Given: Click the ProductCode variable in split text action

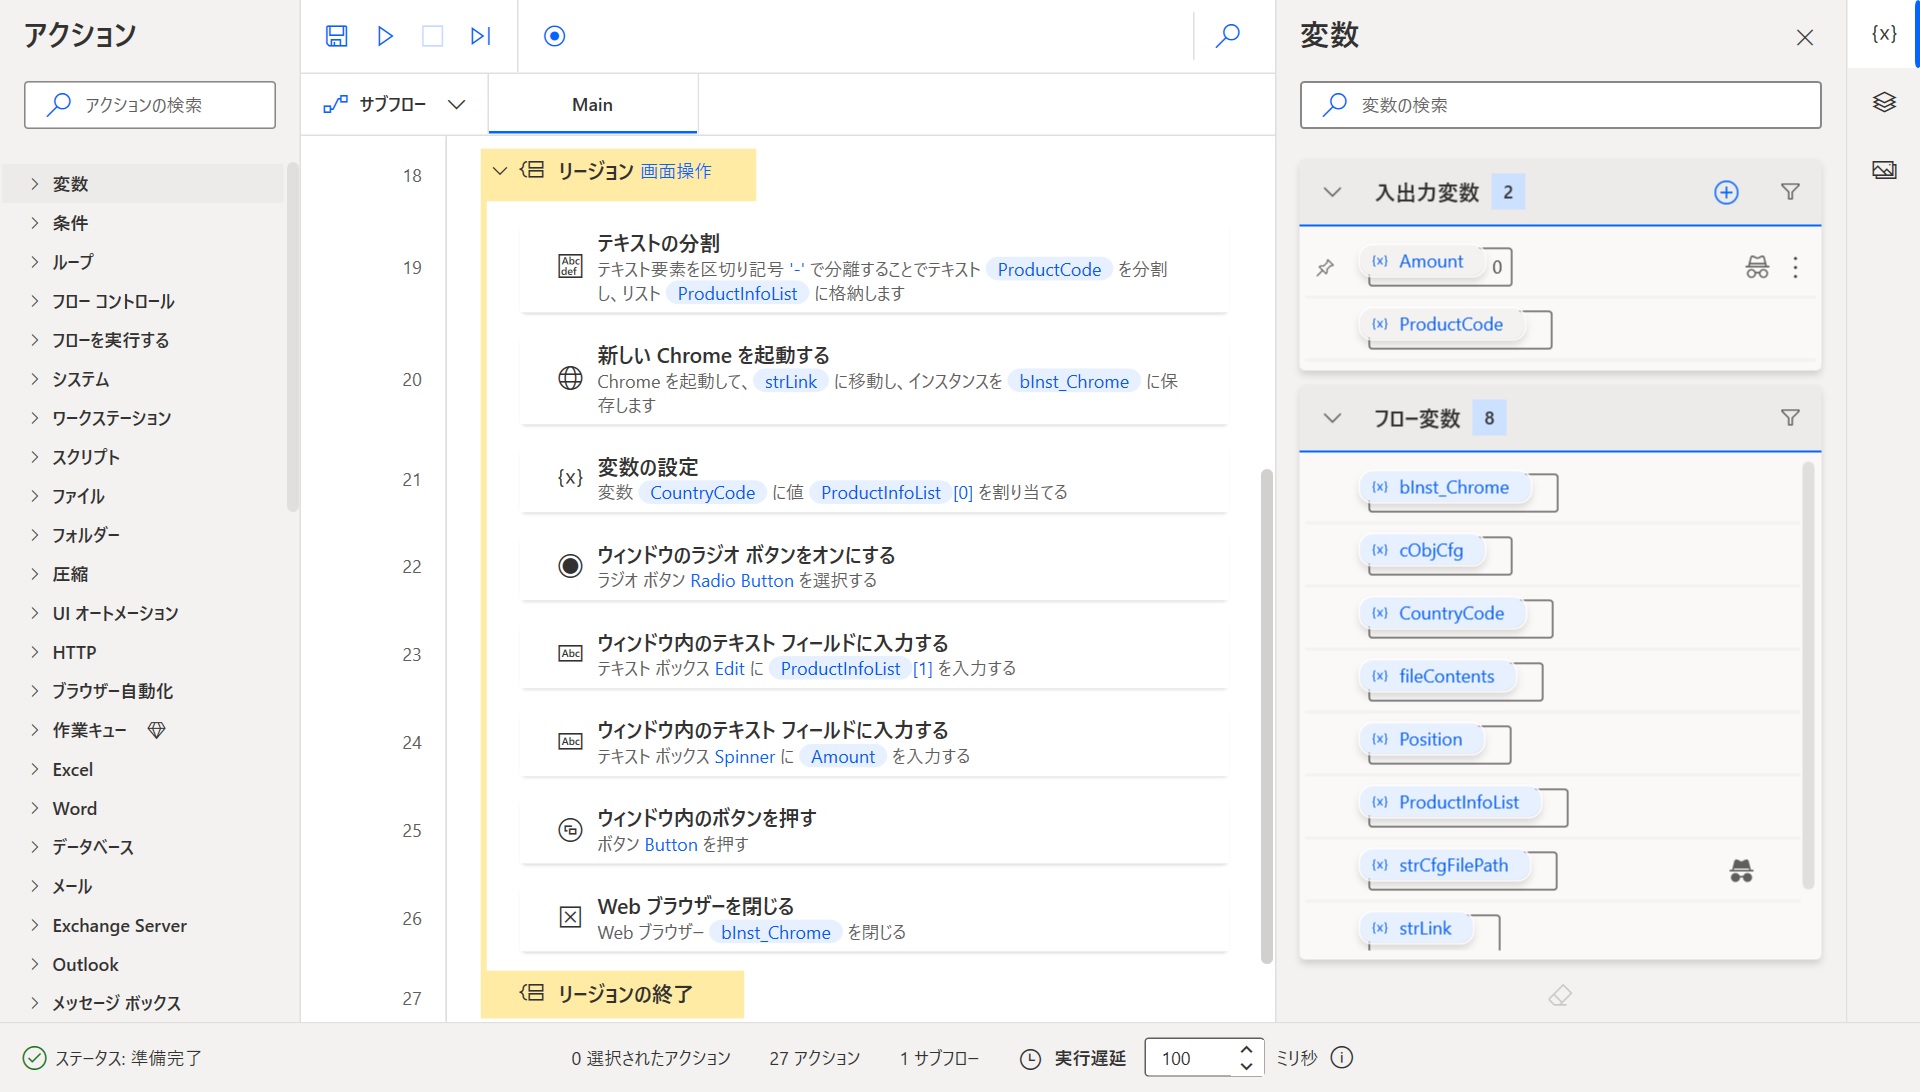Looking at the screenshot, I should click(1049, 270).
